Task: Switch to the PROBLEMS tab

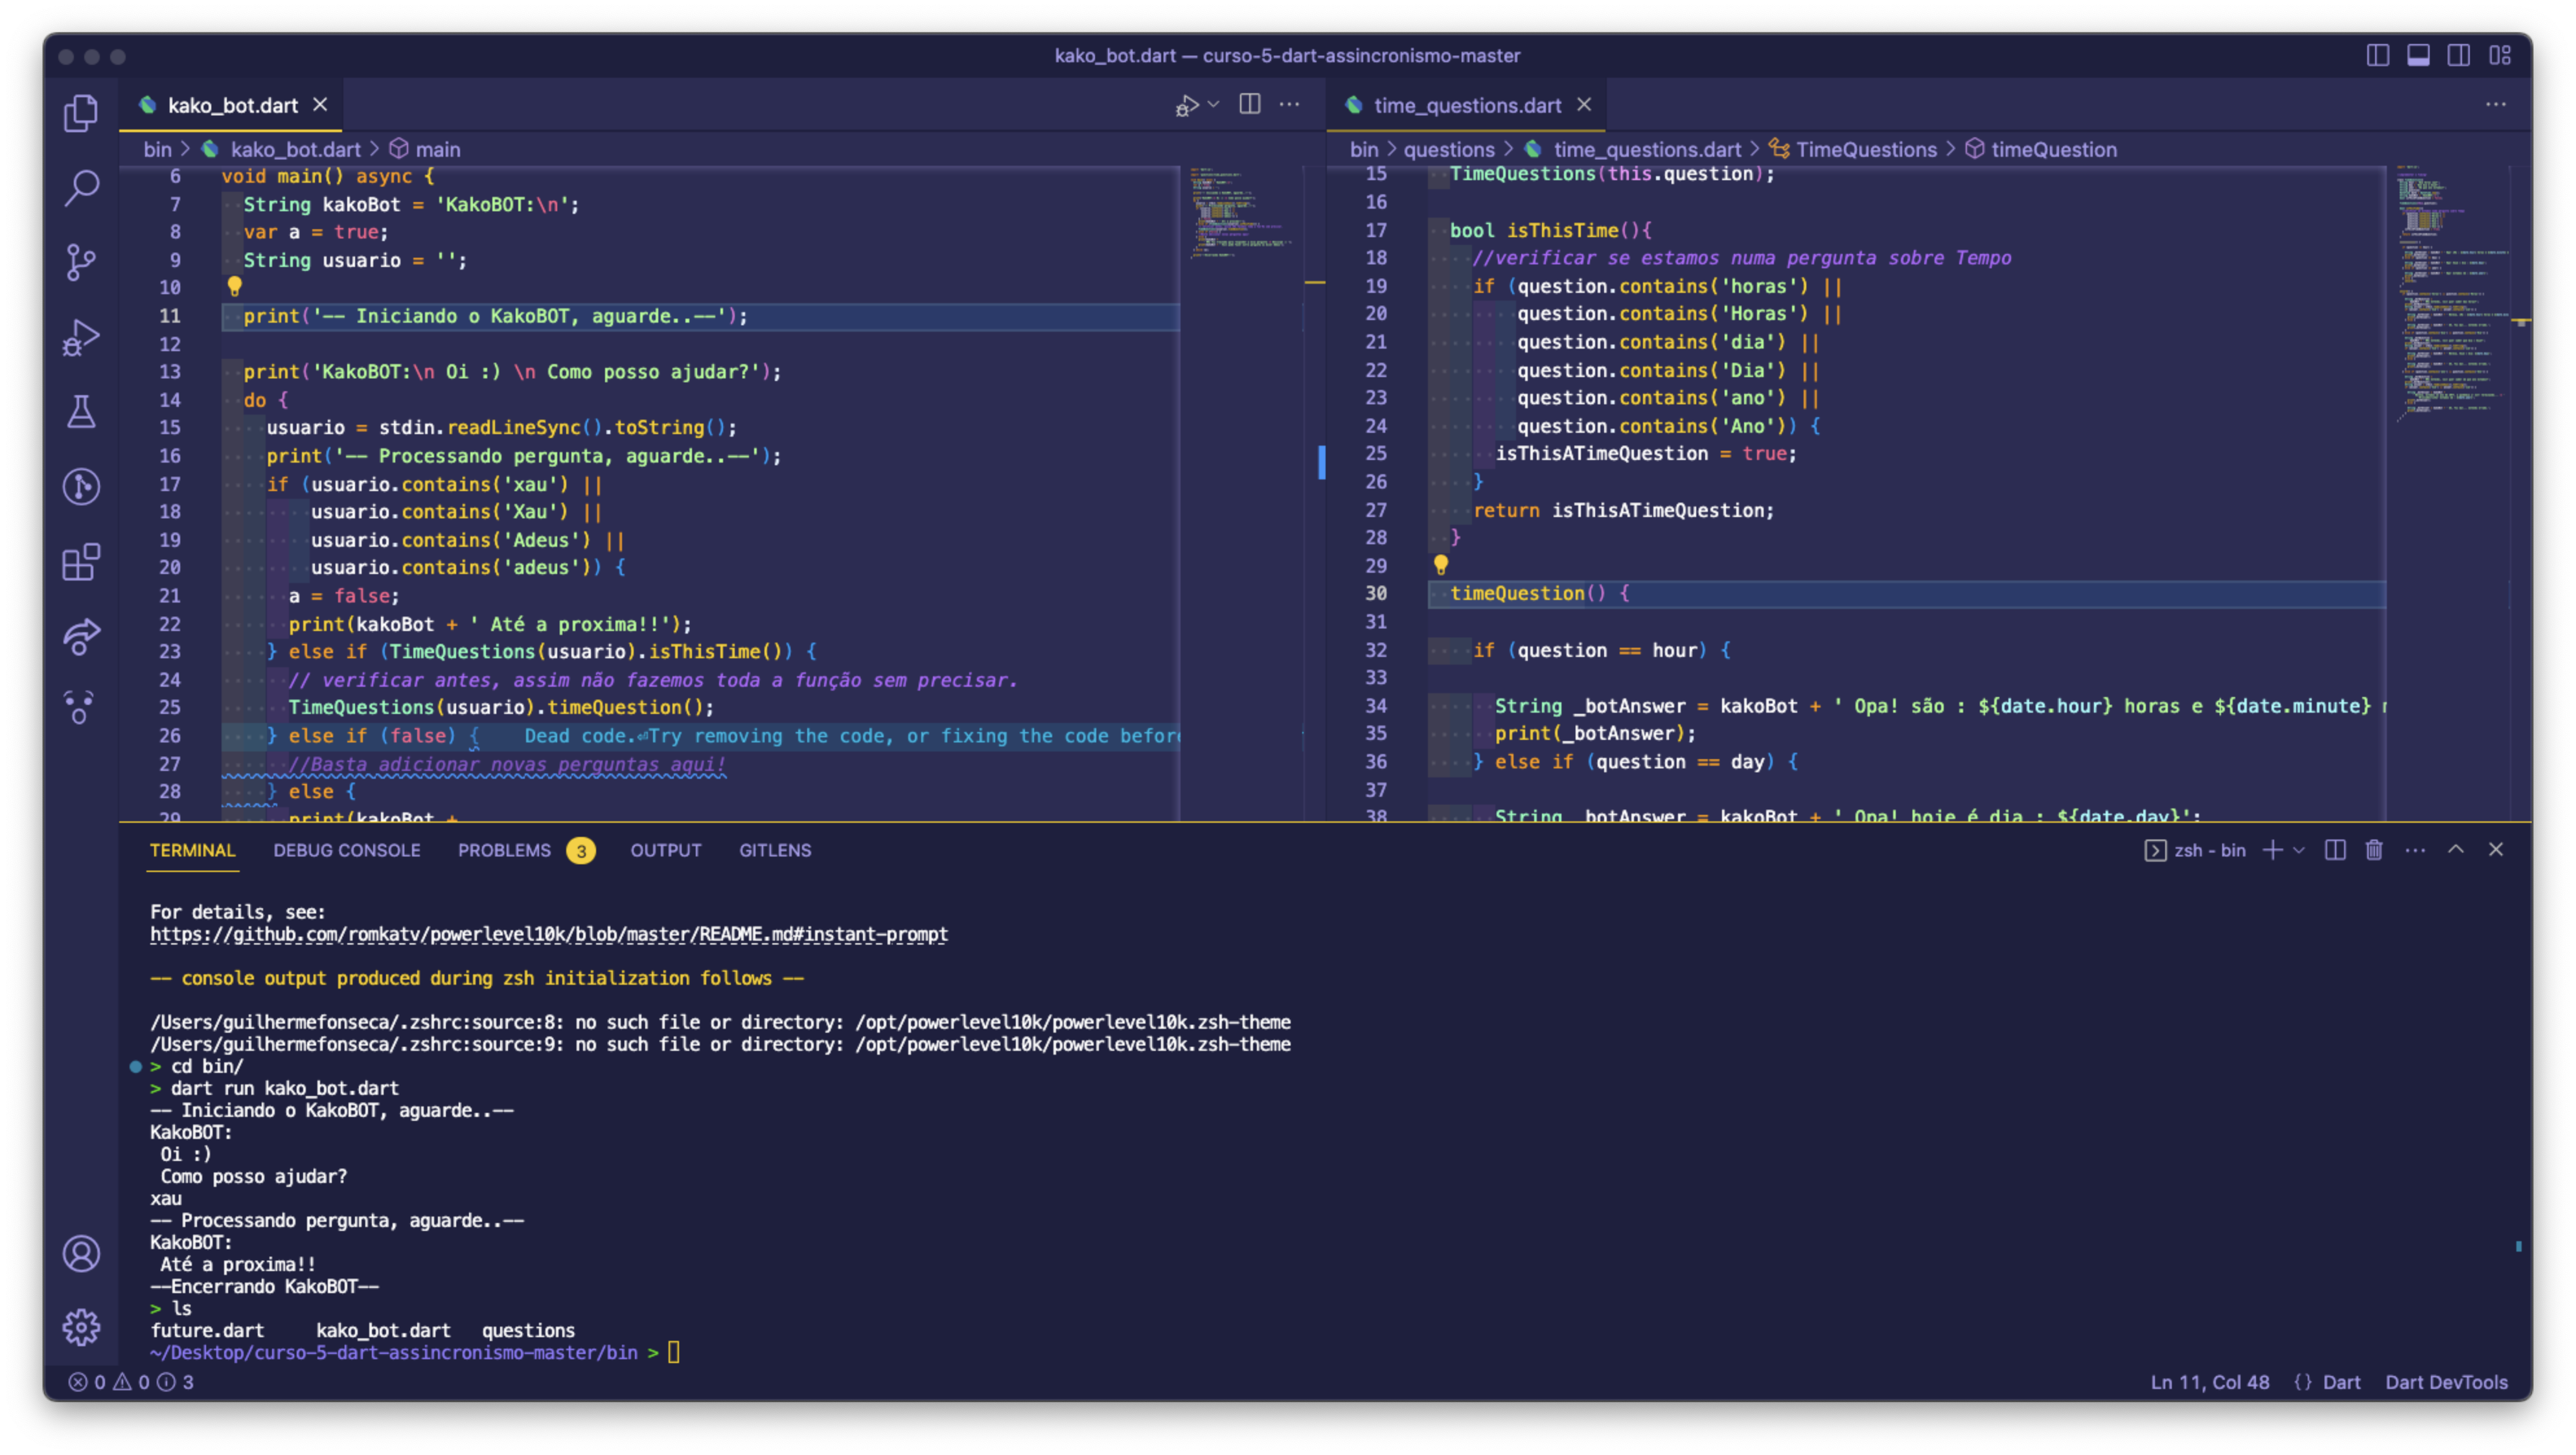Action: 504,850
